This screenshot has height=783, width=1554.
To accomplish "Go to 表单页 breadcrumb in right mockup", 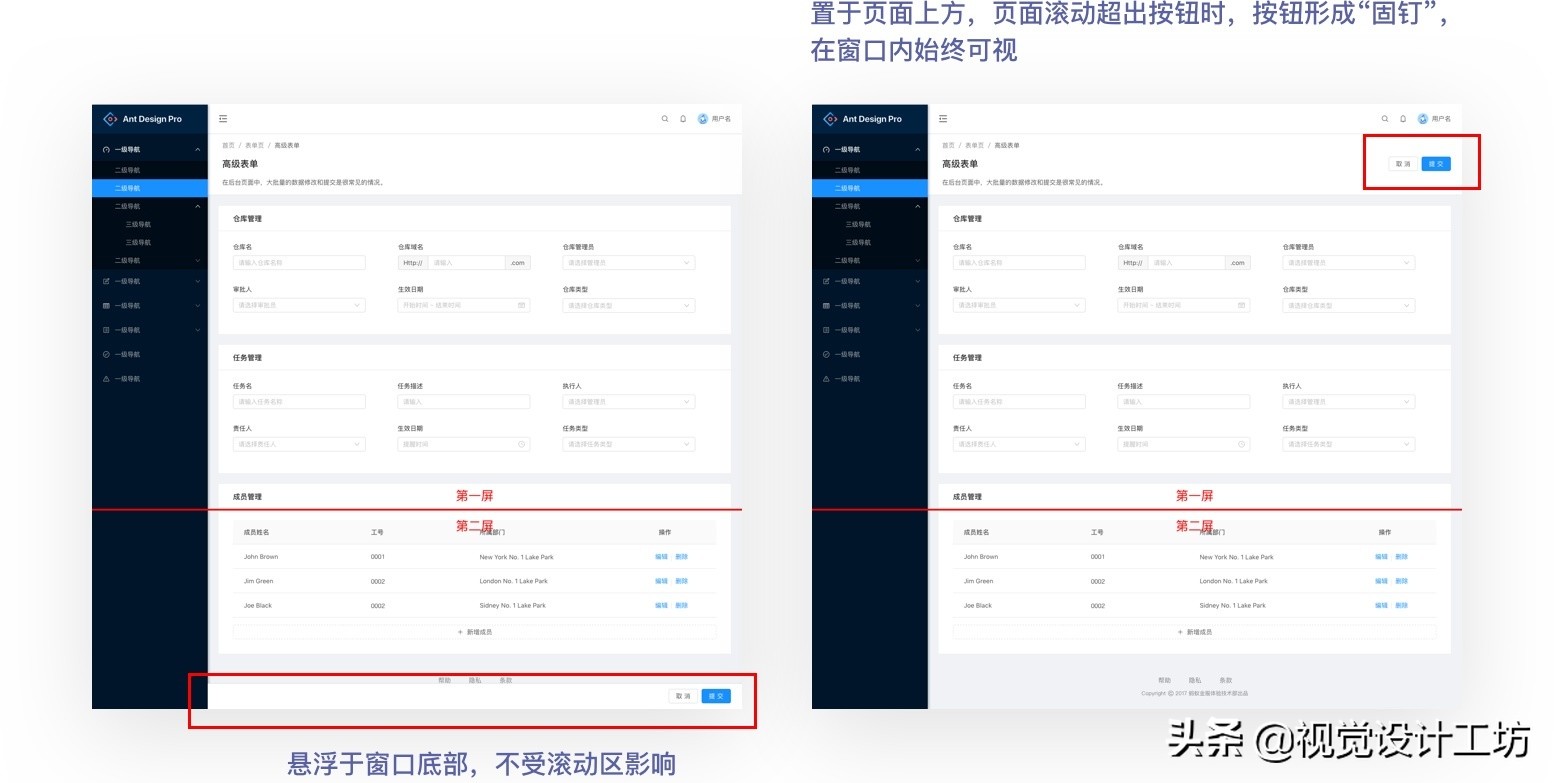I will pyautogui.click(x=974, y=146).
